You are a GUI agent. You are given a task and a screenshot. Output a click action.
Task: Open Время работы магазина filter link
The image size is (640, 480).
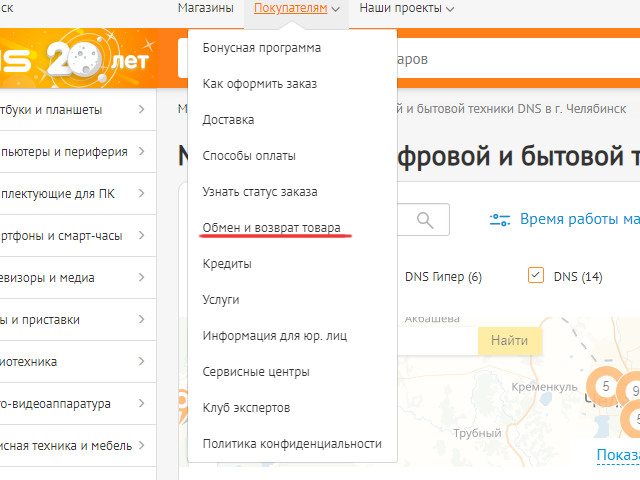click(580, 219)
